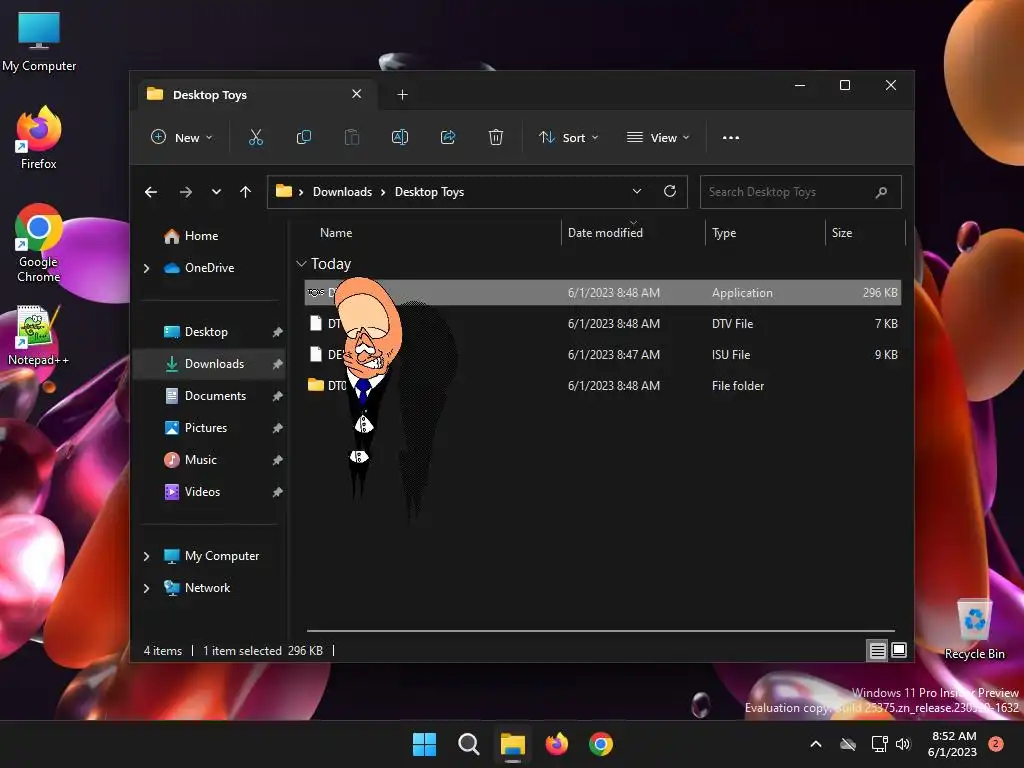
Task: Expand My Computer tree node
Action: tap(146, 556)
